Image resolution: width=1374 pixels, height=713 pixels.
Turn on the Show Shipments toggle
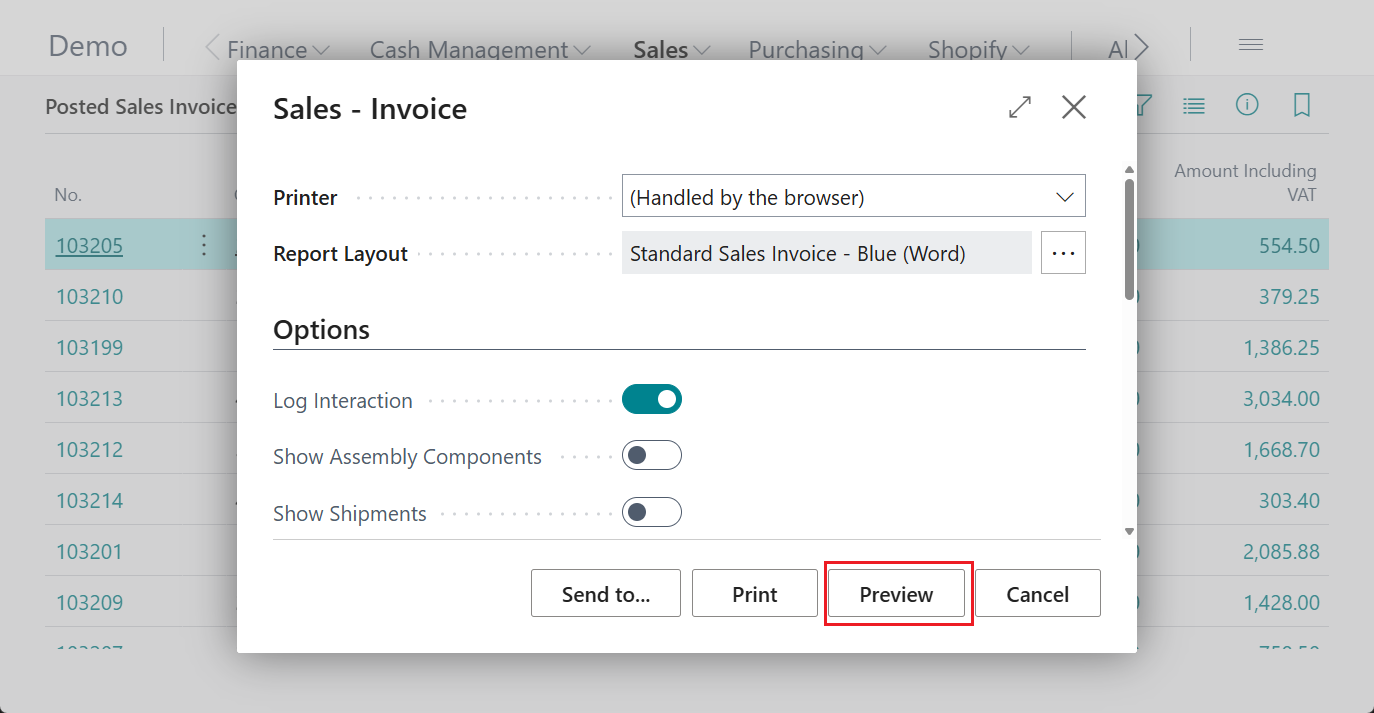[x=652, y=513]
